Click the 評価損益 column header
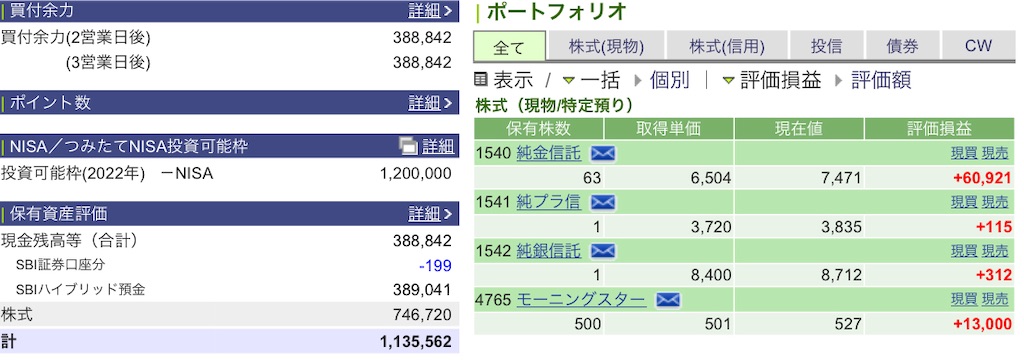This screenshot has width=1024, height=360. coord(939,129)
